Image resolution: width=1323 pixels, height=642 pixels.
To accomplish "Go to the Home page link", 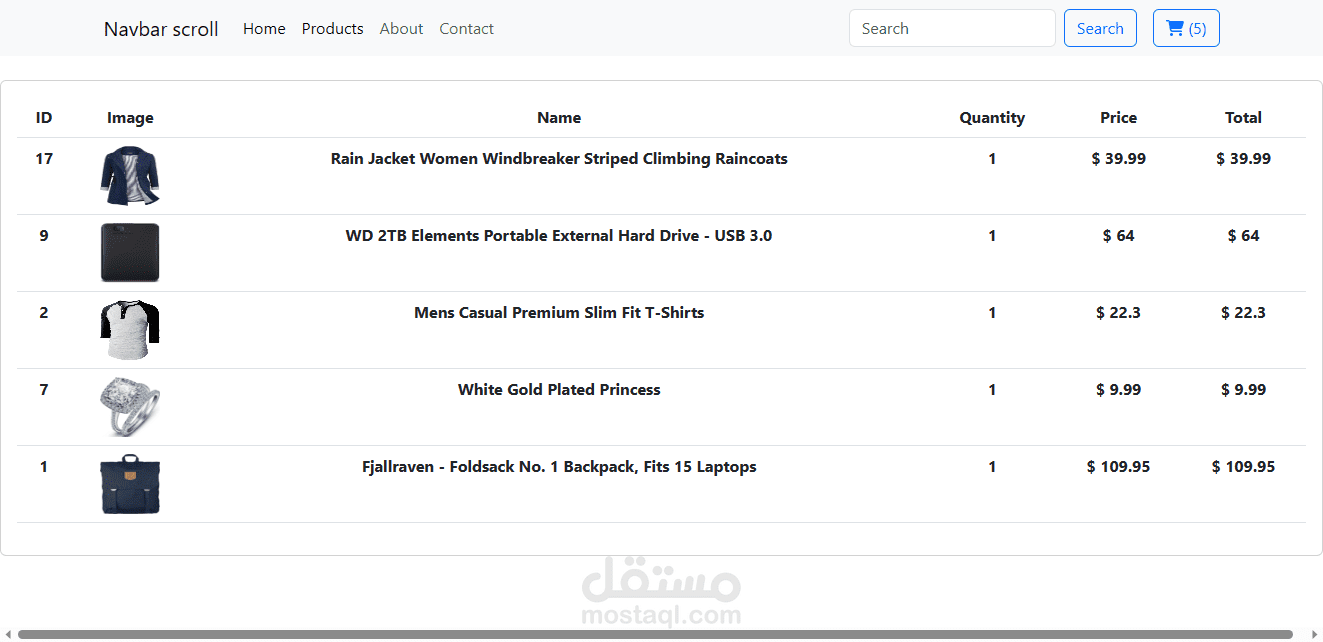I will click(264, 29).
